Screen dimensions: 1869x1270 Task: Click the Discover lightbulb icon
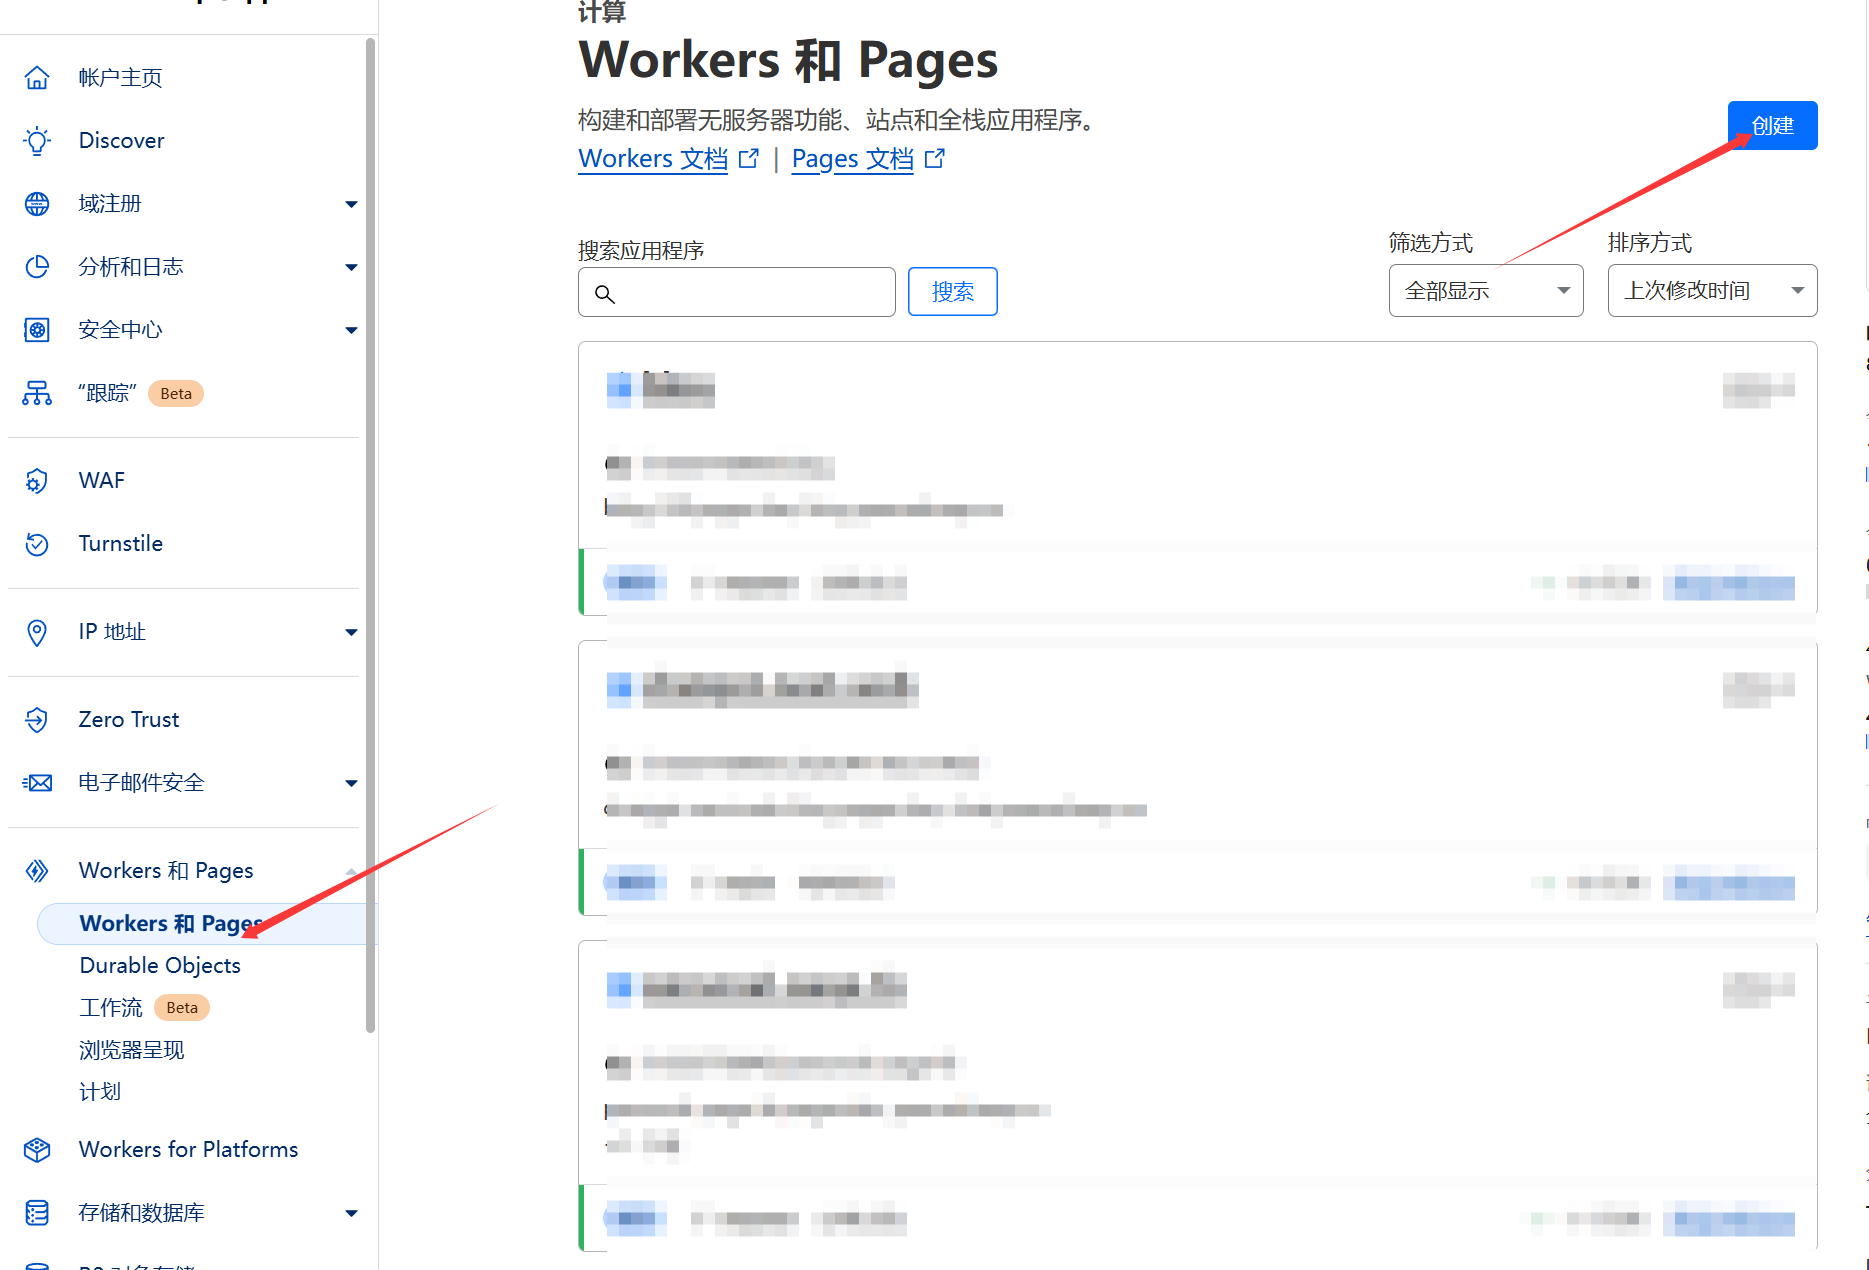(x=37, y=140)
